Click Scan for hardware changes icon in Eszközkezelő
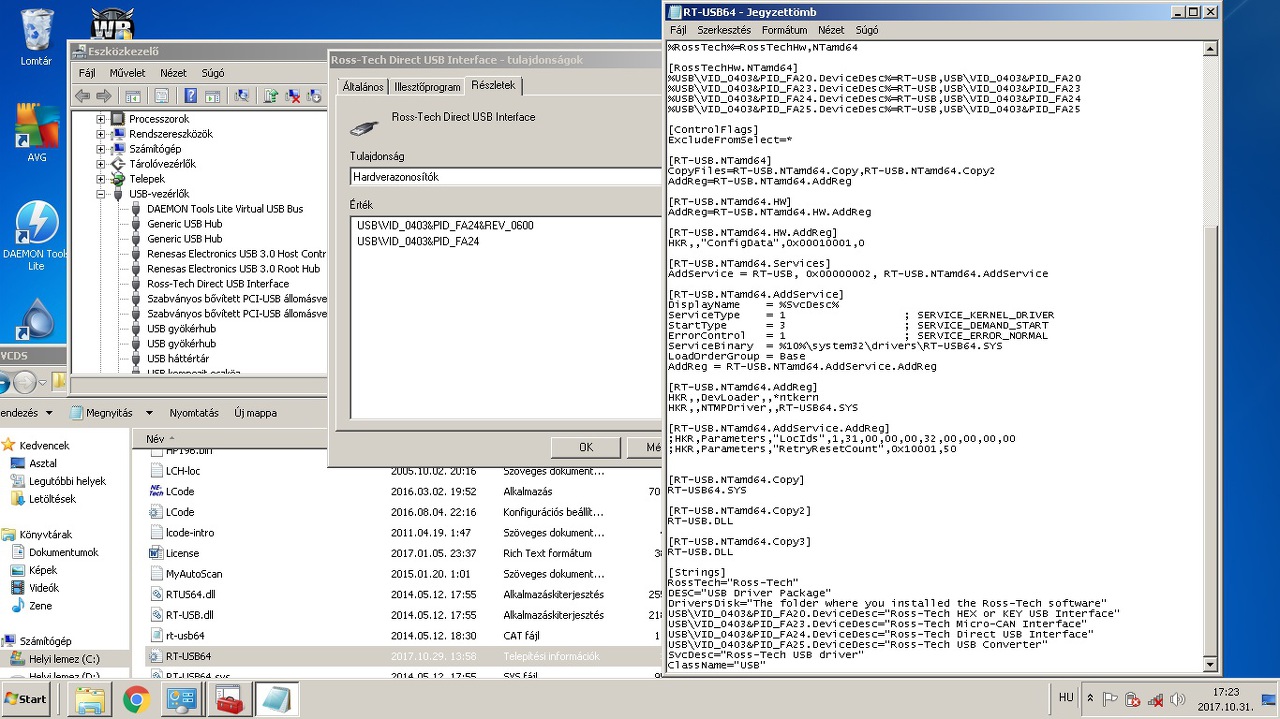This screenshot has height=719, width=1280. [x=241, y=96]
